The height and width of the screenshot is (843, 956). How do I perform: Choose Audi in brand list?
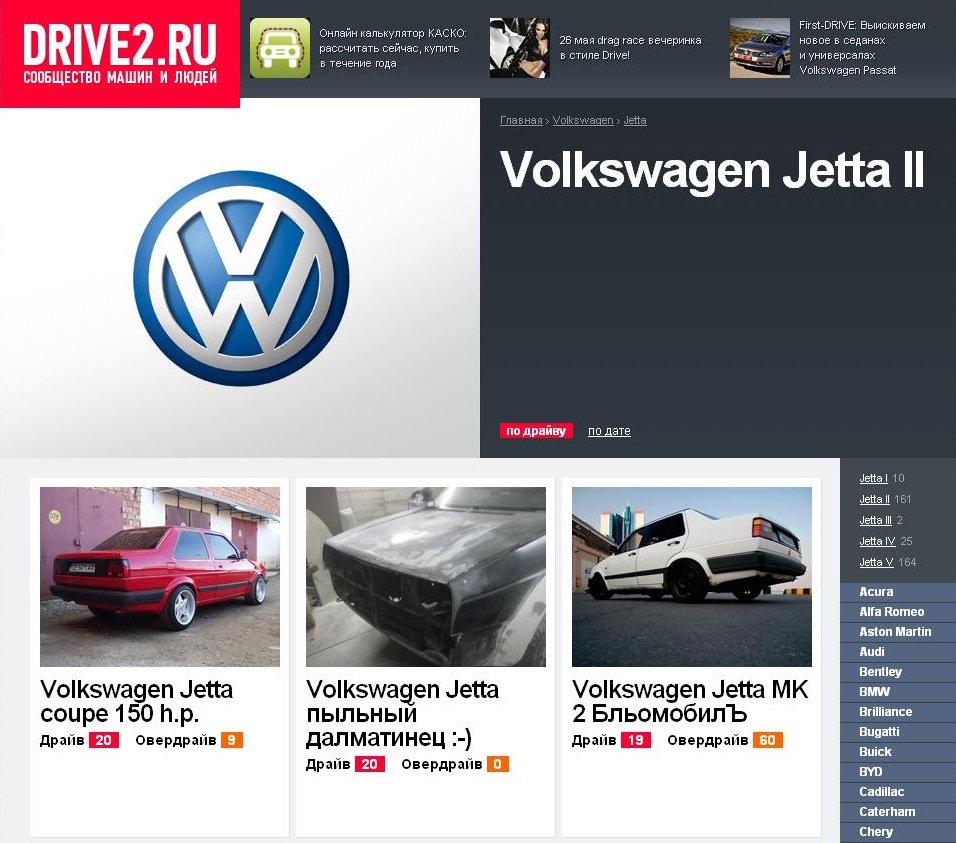(x=898, y=652)
